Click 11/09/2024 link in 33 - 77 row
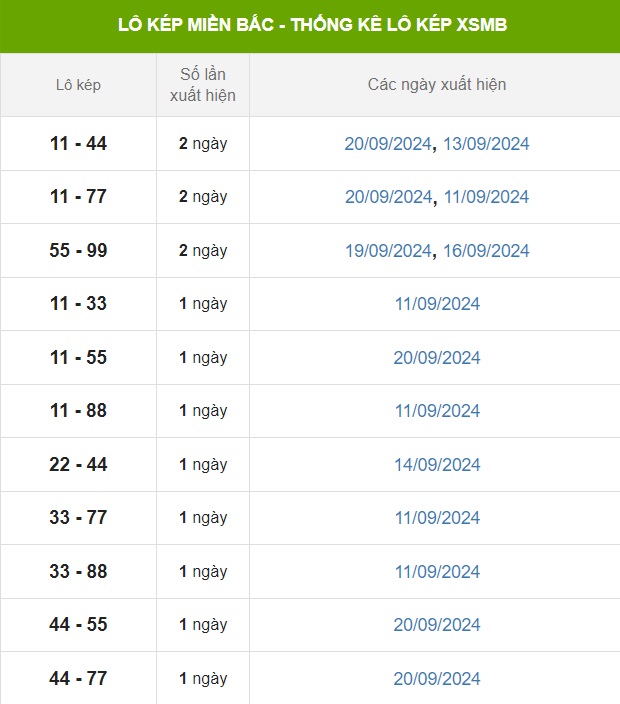This screenshot has height=704, width=620. pos(437,518)
